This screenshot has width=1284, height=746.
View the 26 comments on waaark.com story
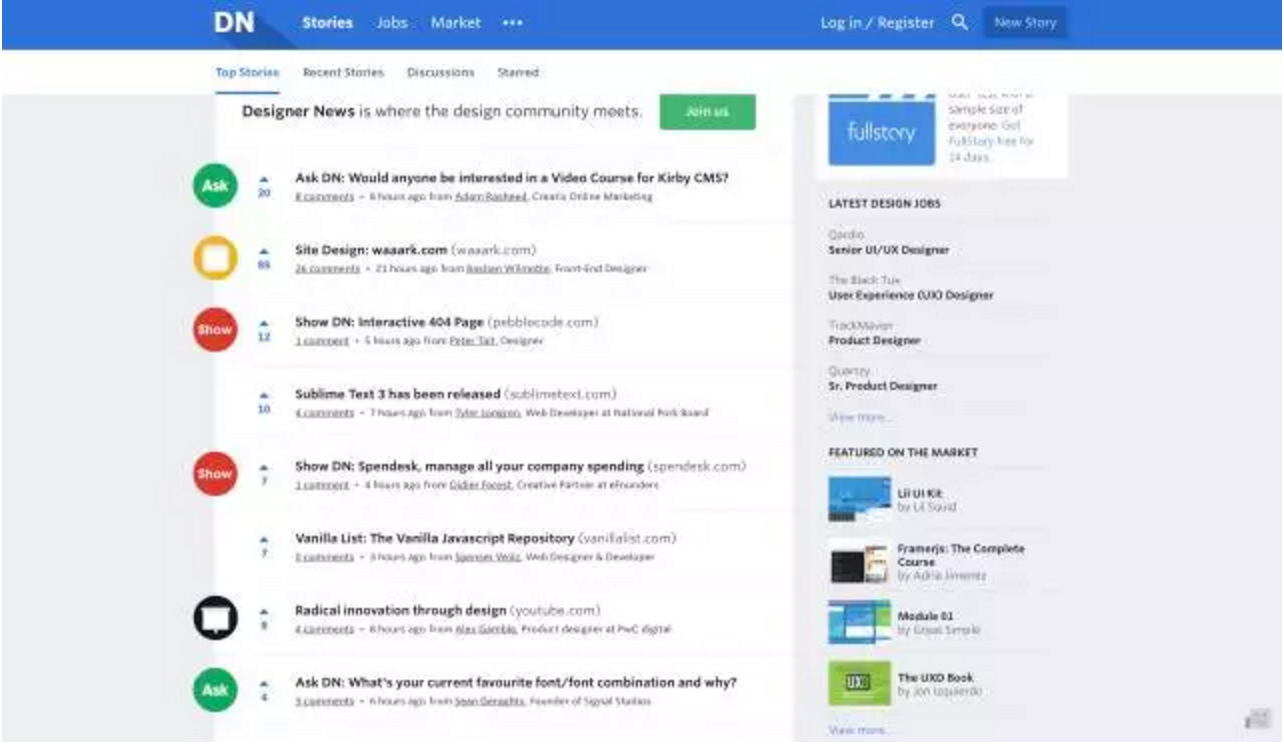point(327,269)
